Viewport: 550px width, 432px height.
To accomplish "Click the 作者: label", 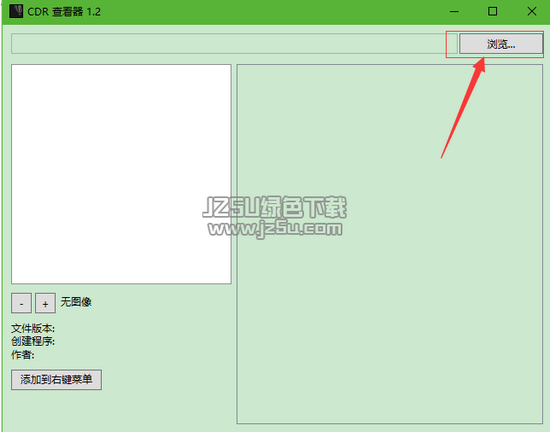I will tap(23, 355).
